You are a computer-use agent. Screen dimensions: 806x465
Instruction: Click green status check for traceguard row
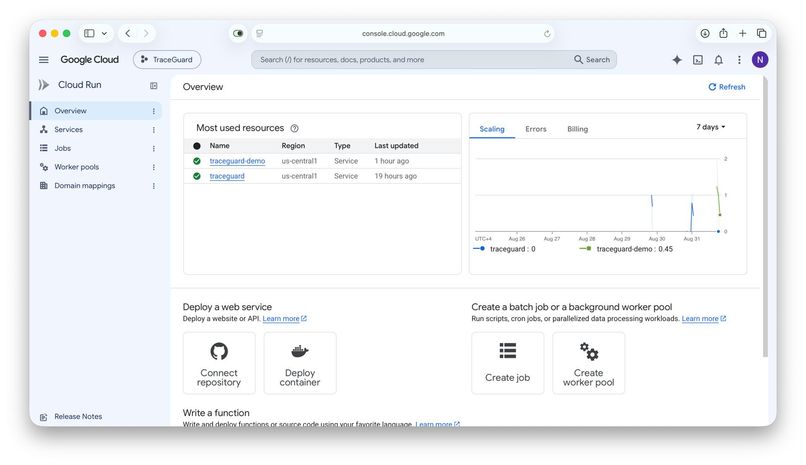click(197, 176)
